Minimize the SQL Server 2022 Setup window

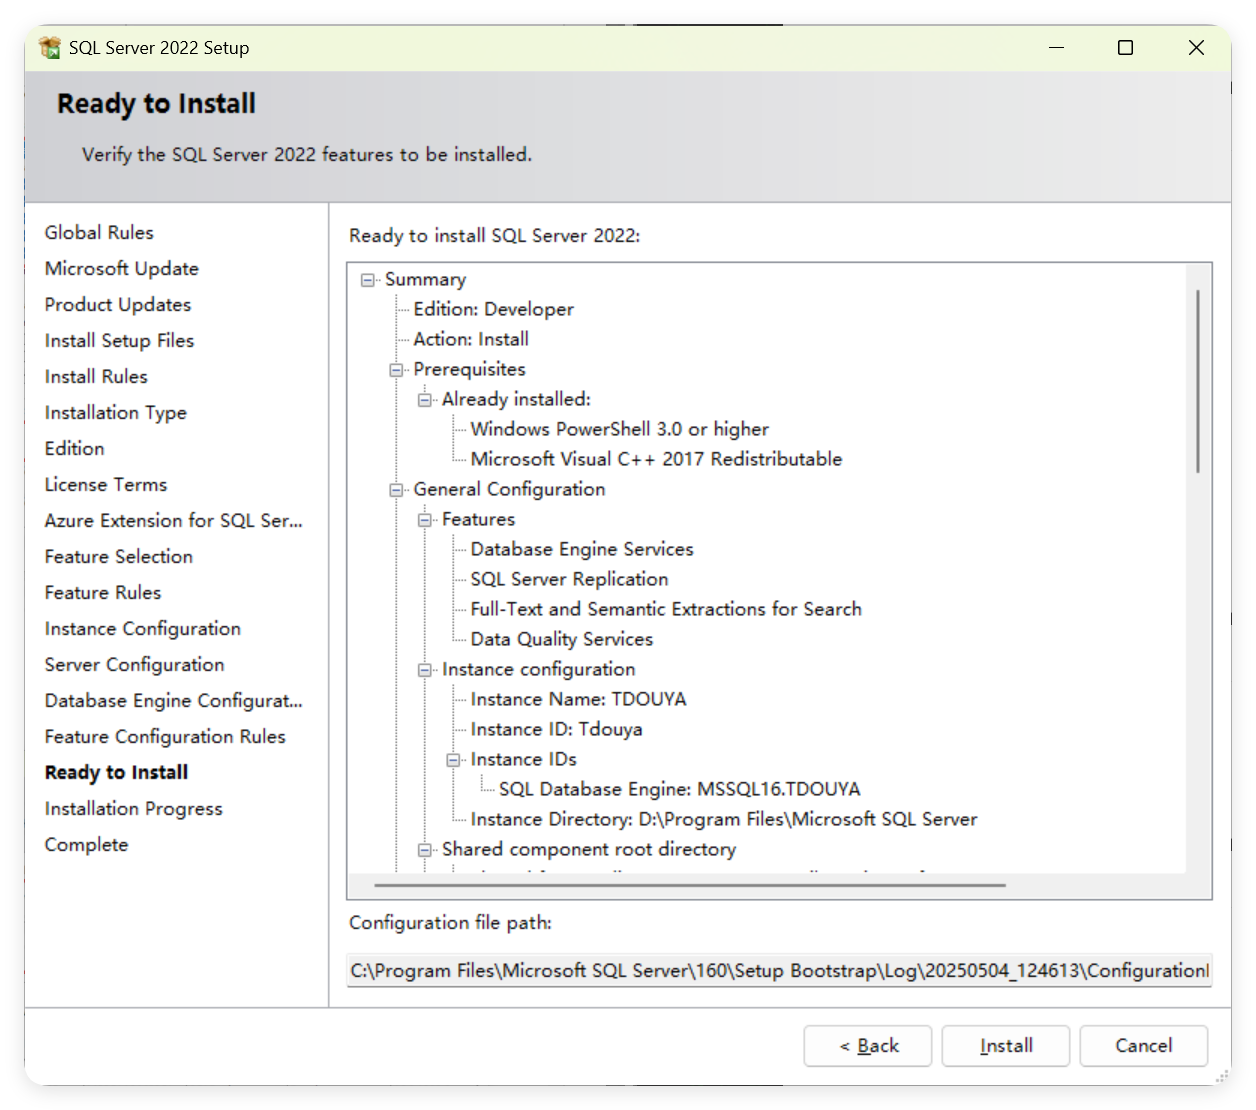tap(1056, 47)
